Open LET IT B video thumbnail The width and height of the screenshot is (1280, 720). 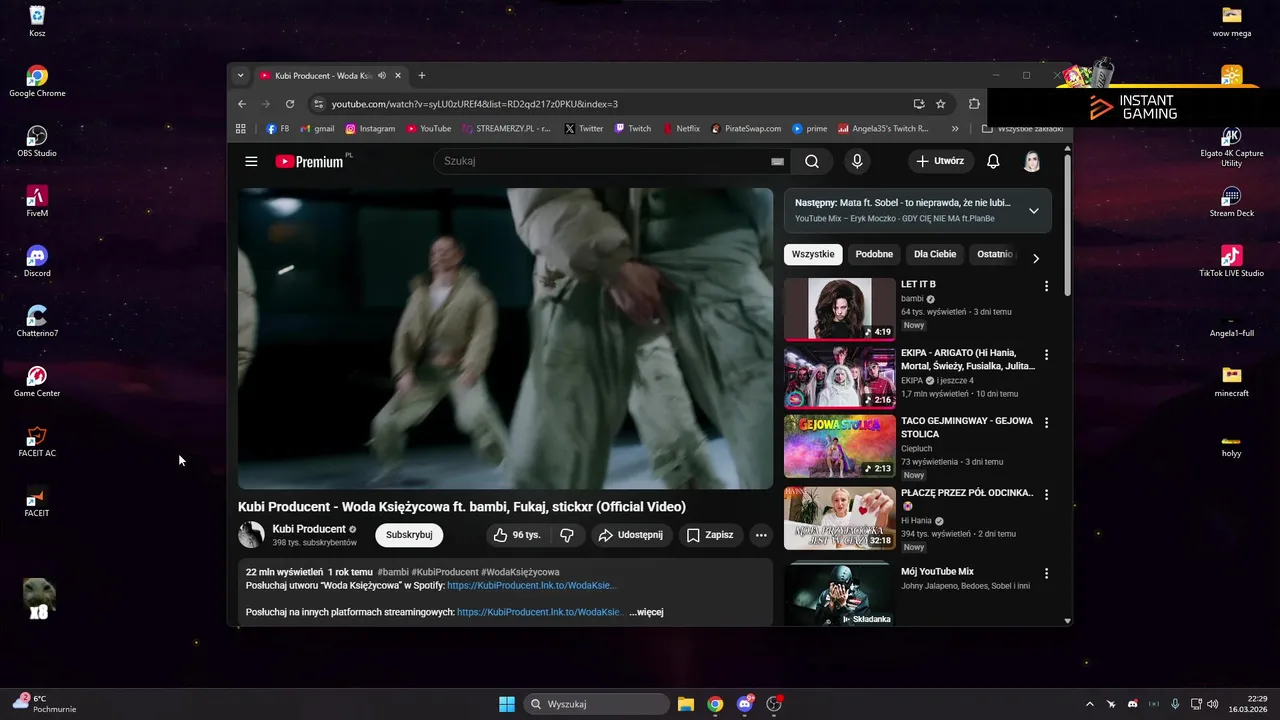(840, 309)
